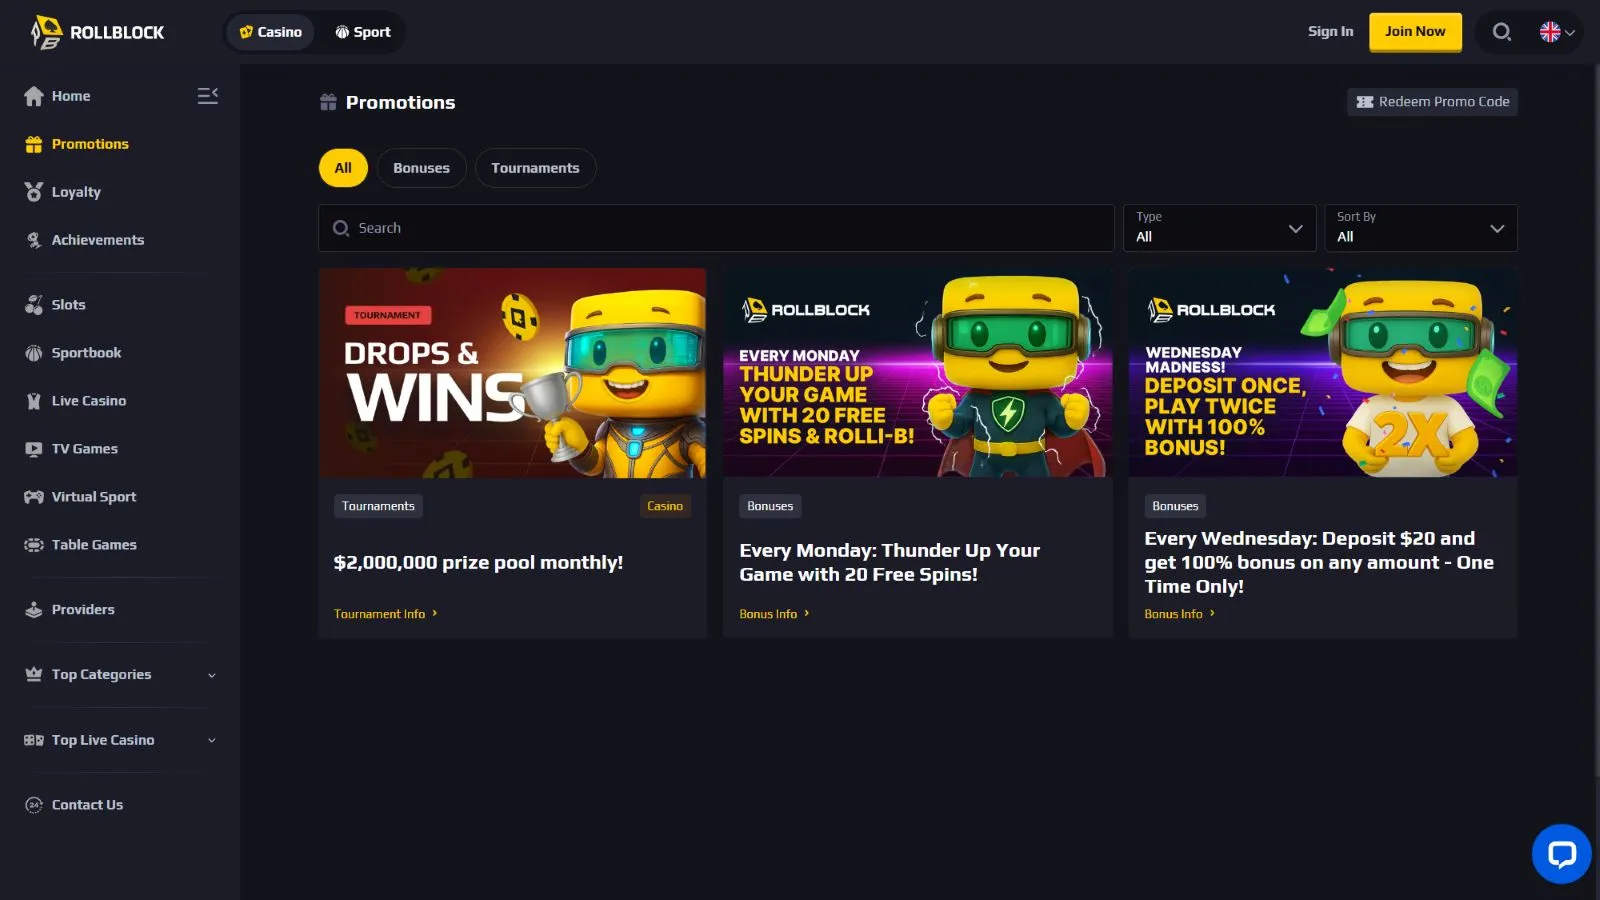Click the Loyalty medal icon in the sidebar
1600x900 pixels.
pos(34,192)
